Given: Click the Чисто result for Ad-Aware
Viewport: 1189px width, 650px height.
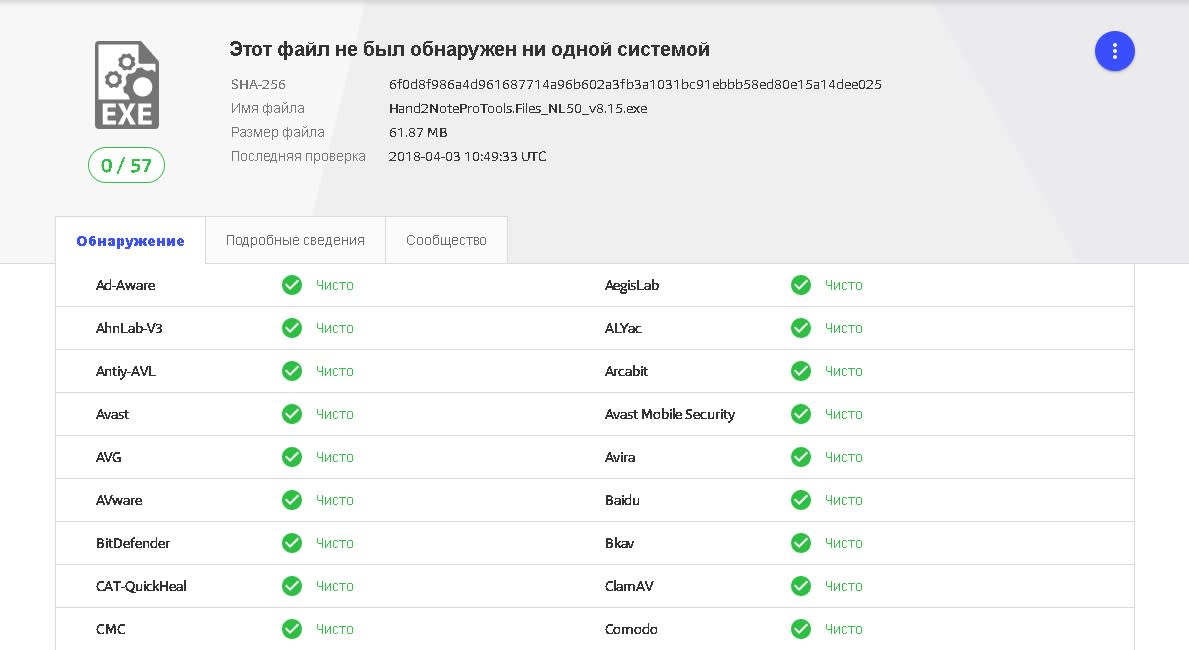Looking at the screenshot, I should [334, 285].
